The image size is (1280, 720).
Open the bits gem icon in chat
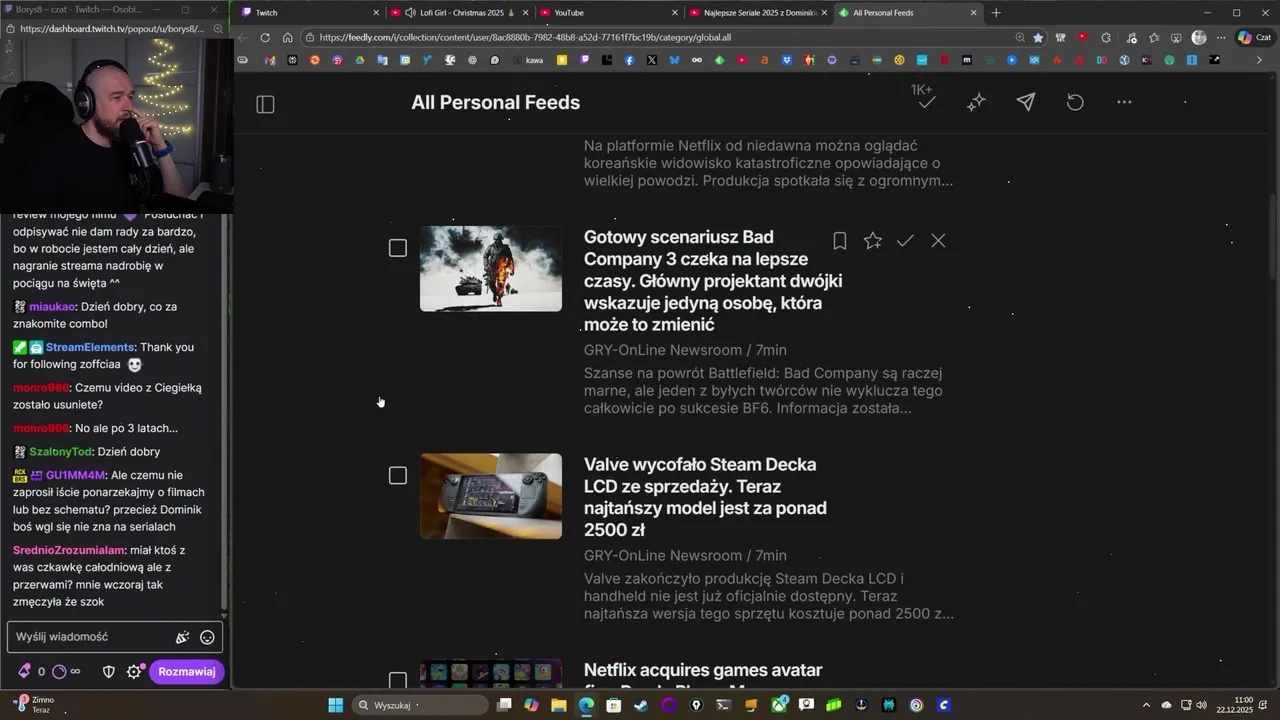click(24, 671)
